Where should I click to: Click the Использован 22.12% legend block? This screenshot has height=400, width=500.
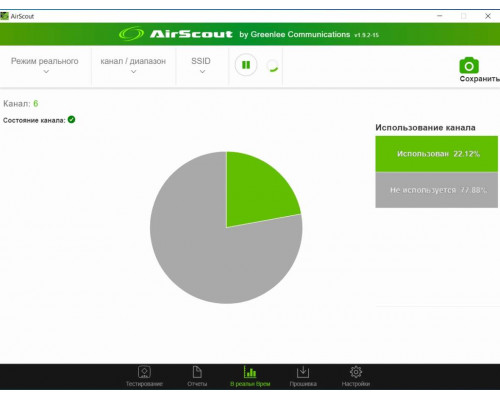[x=437, y=154]
